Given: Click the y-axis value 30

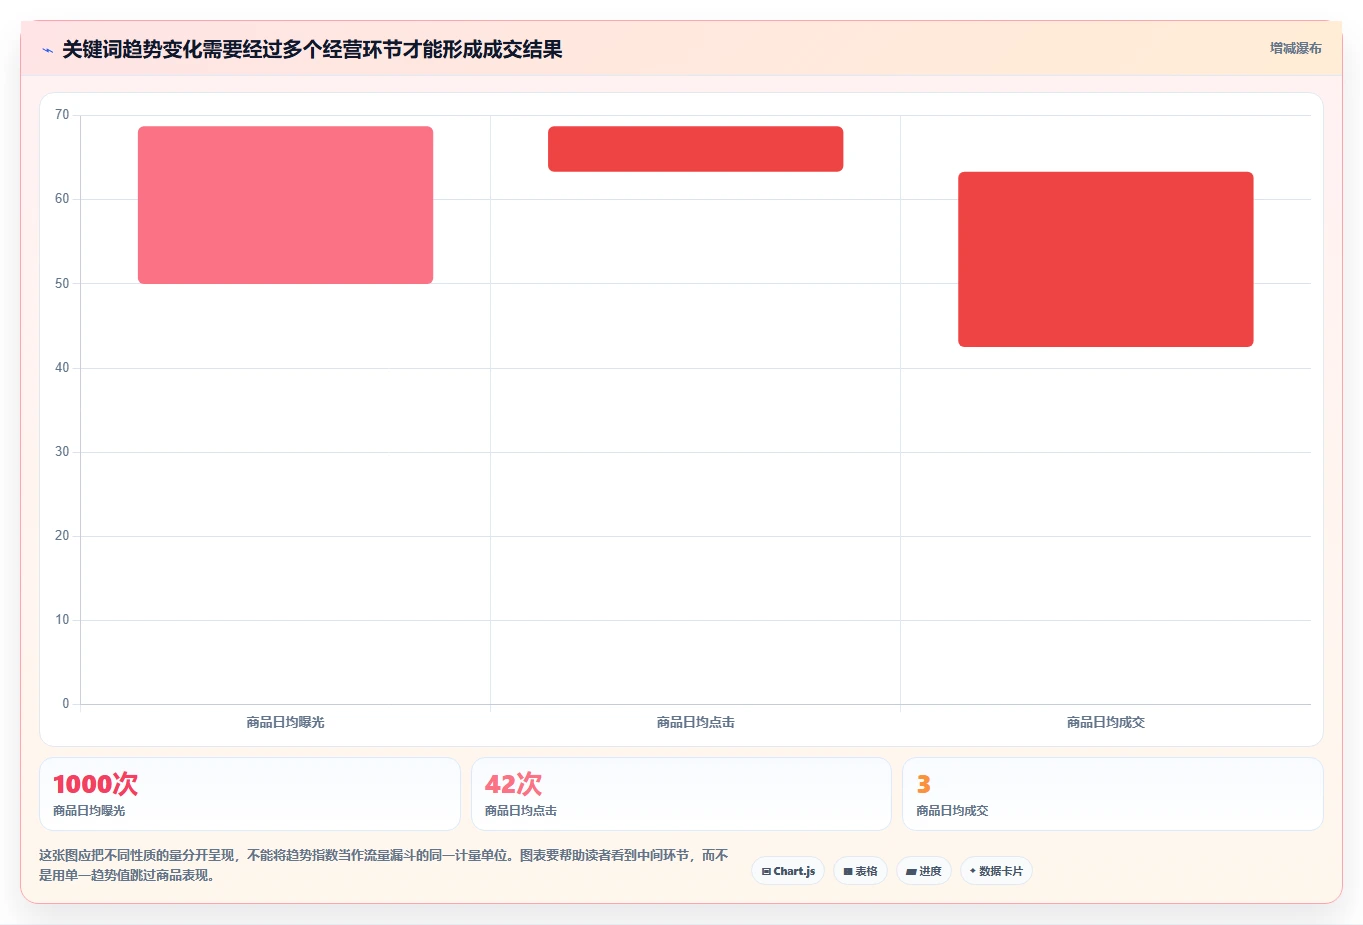Looking at the screenshot, I should pos(62,452).
